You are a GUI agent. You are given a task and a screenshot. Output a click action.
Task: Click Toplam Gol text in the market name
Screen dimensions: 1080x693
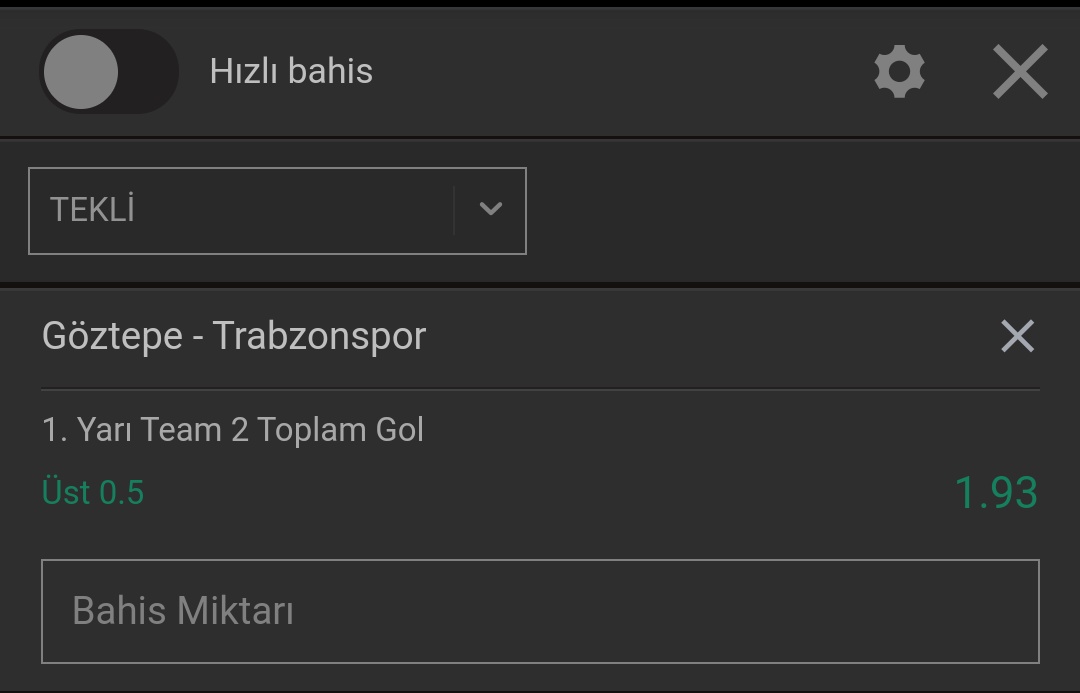(340, 430)
